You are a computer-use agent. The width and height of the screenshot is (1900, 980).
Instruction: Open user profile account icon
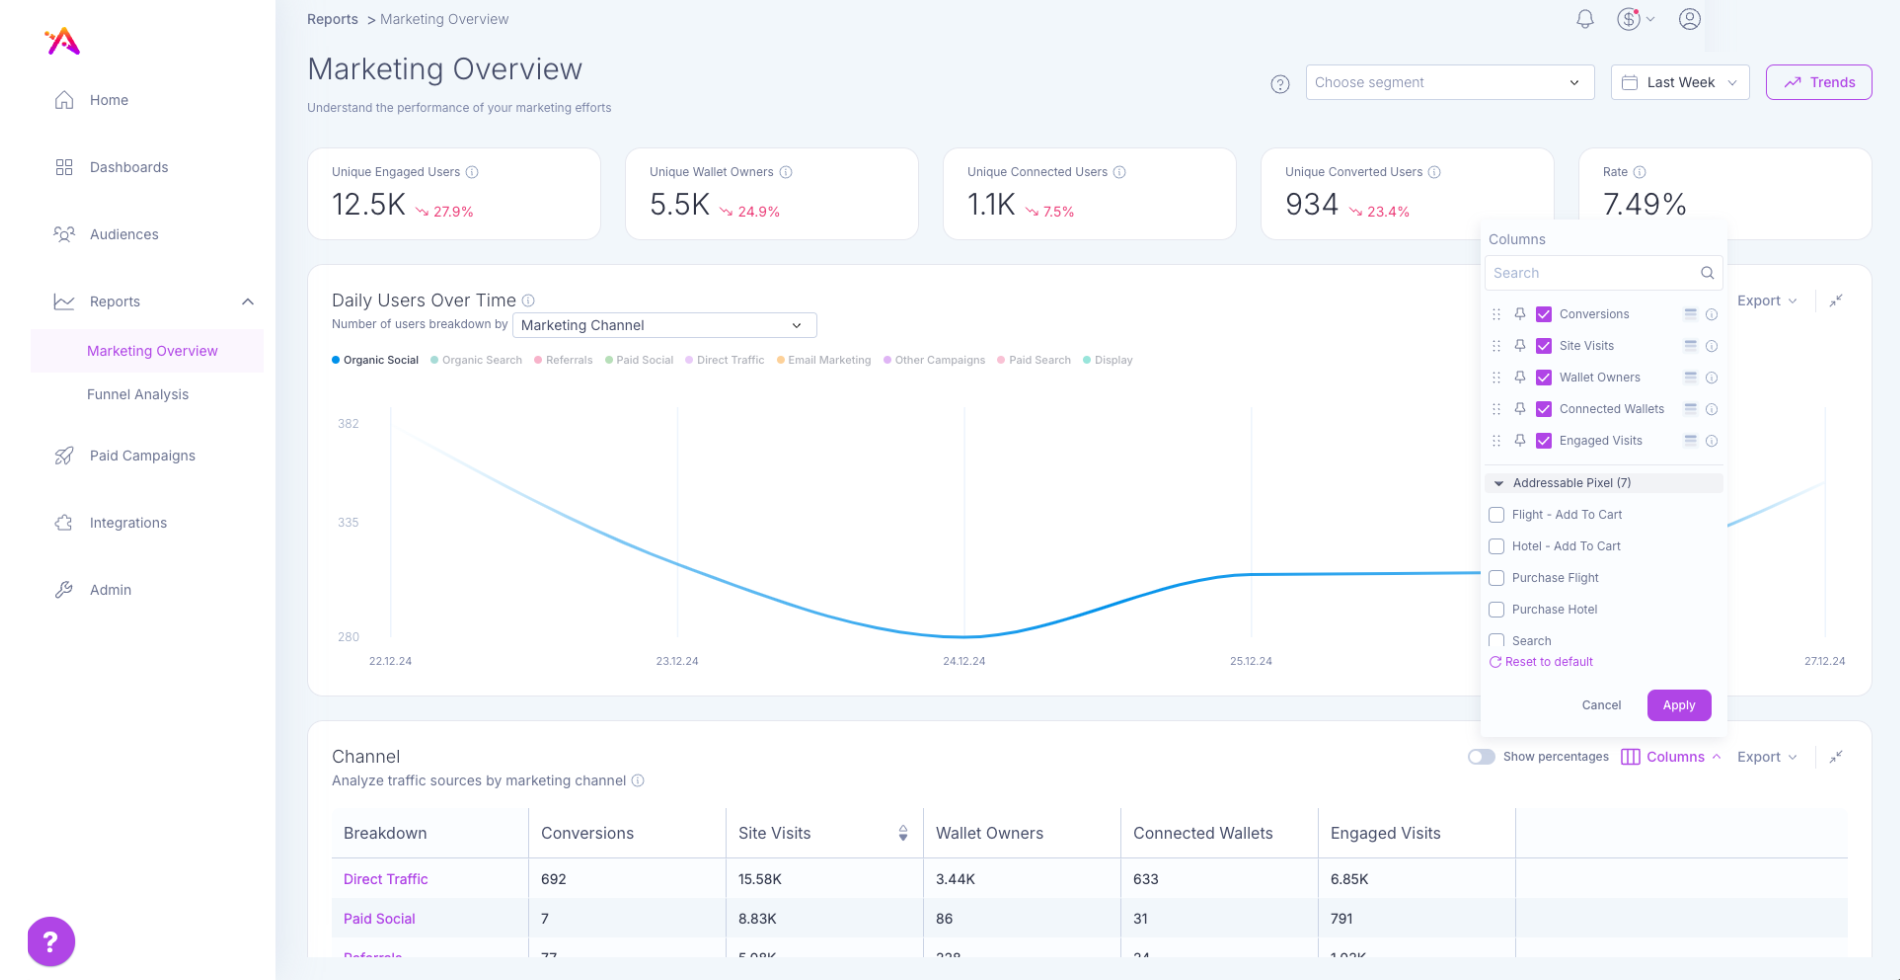click(1689, 19)
